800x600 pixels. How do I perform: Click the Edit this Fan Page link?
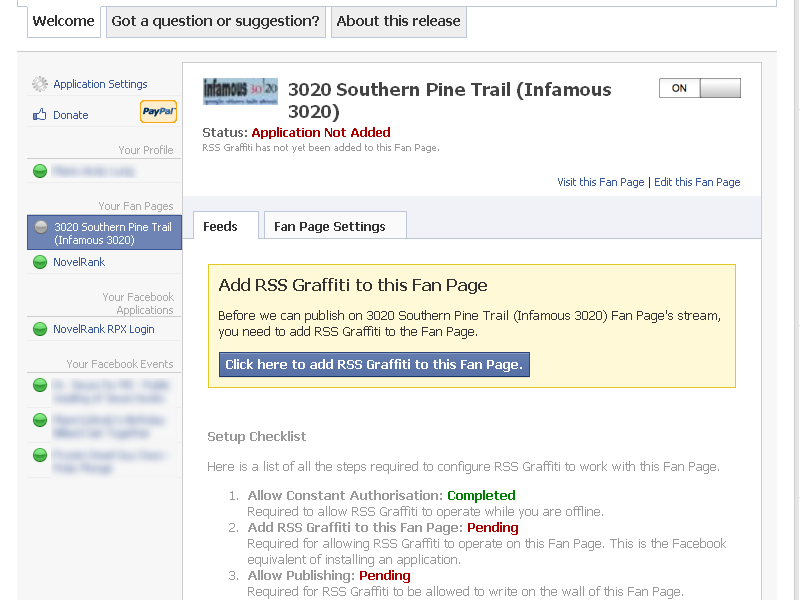[x=697, y=182]
